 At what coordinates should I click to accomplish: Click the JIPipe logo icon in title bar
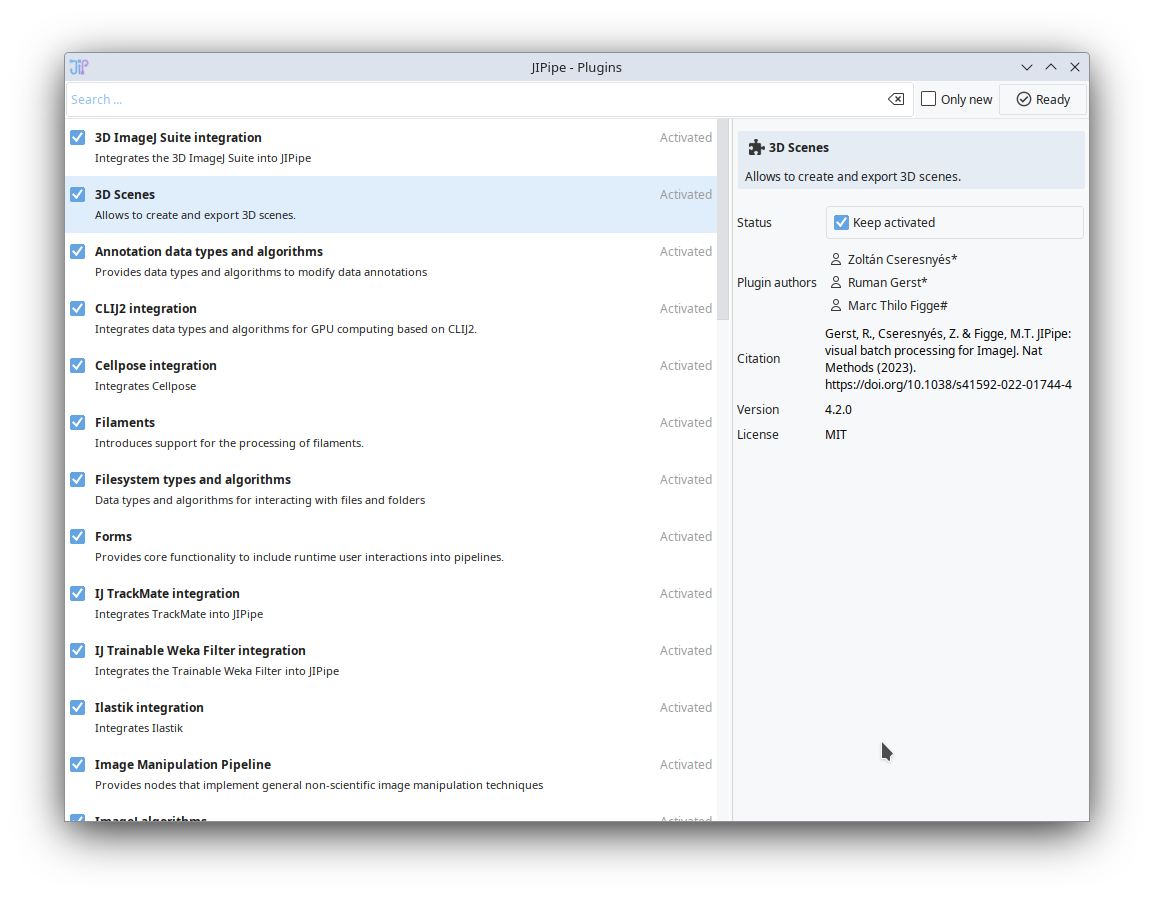(79, 67)
